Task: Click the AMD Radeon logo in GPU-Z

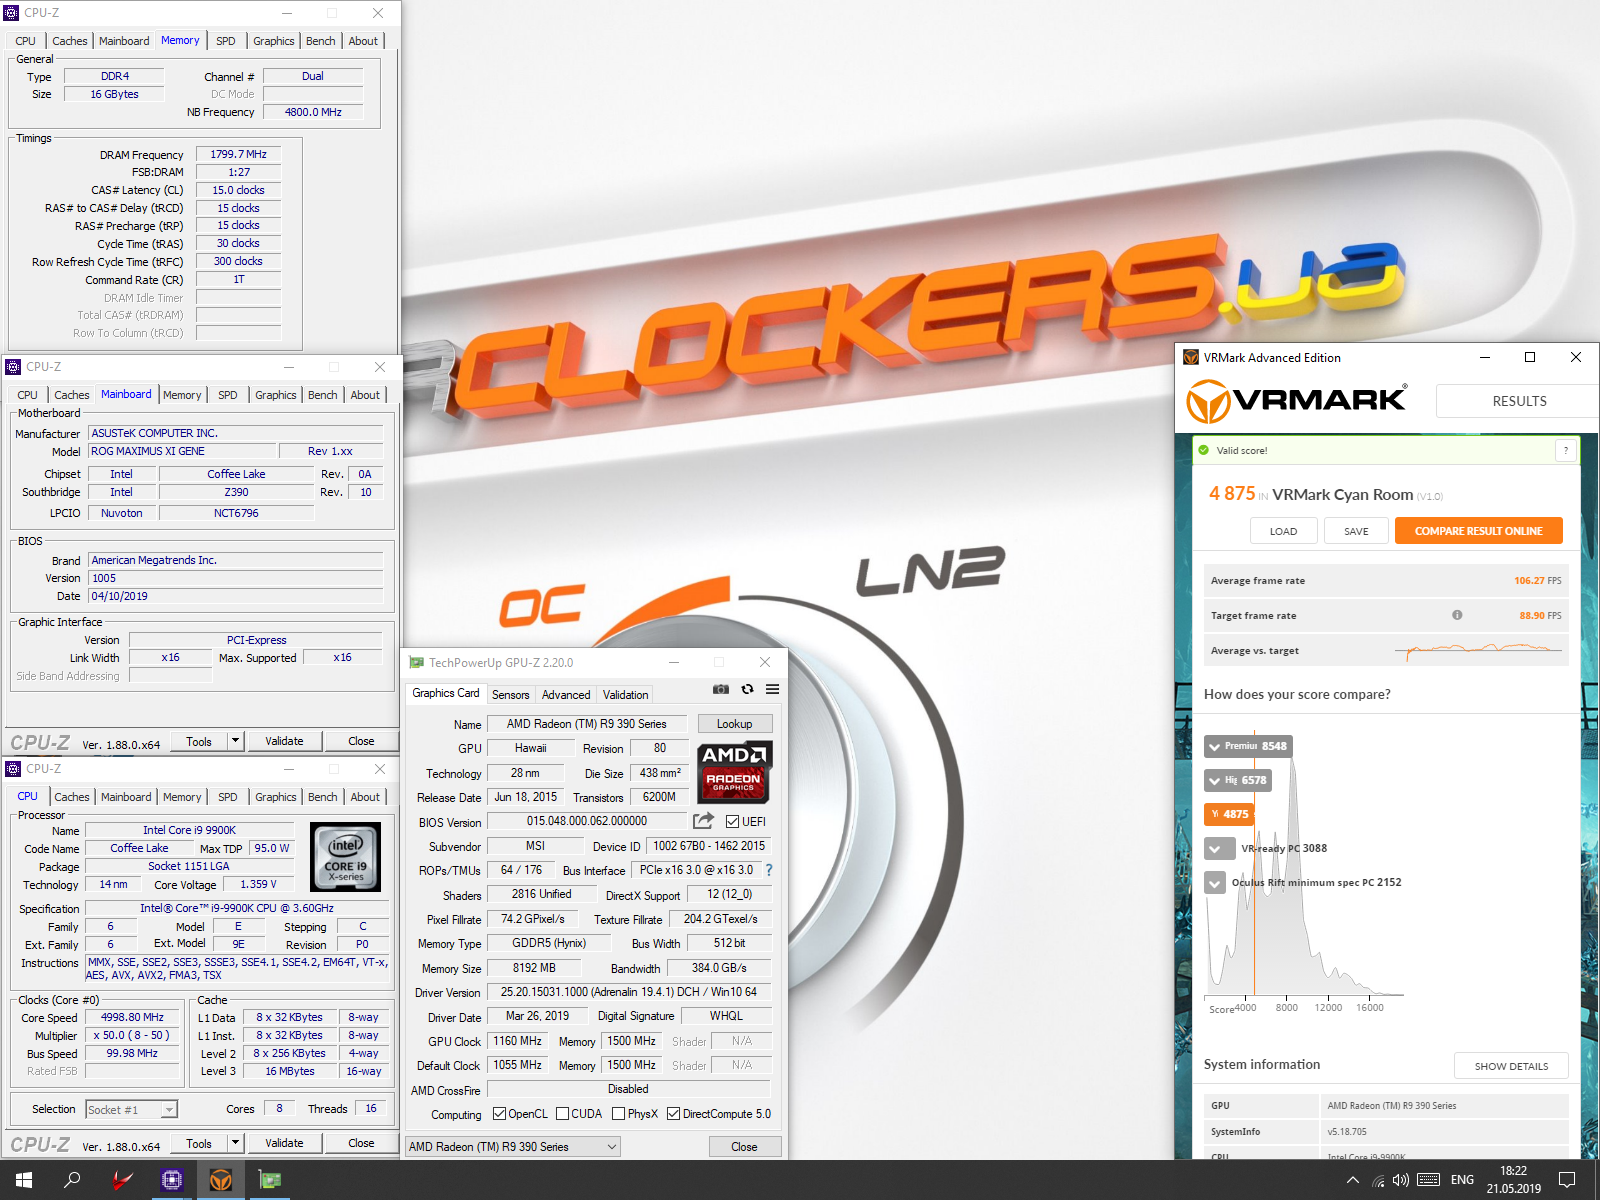Action: pos(733,771)
